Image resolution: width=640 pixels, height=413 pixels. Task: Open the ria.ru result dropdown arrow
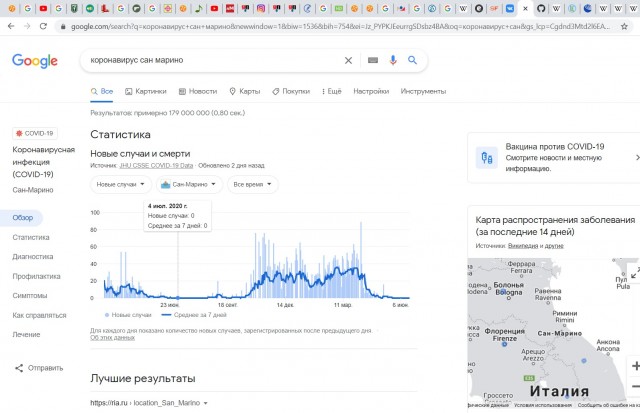pos(205,403)
